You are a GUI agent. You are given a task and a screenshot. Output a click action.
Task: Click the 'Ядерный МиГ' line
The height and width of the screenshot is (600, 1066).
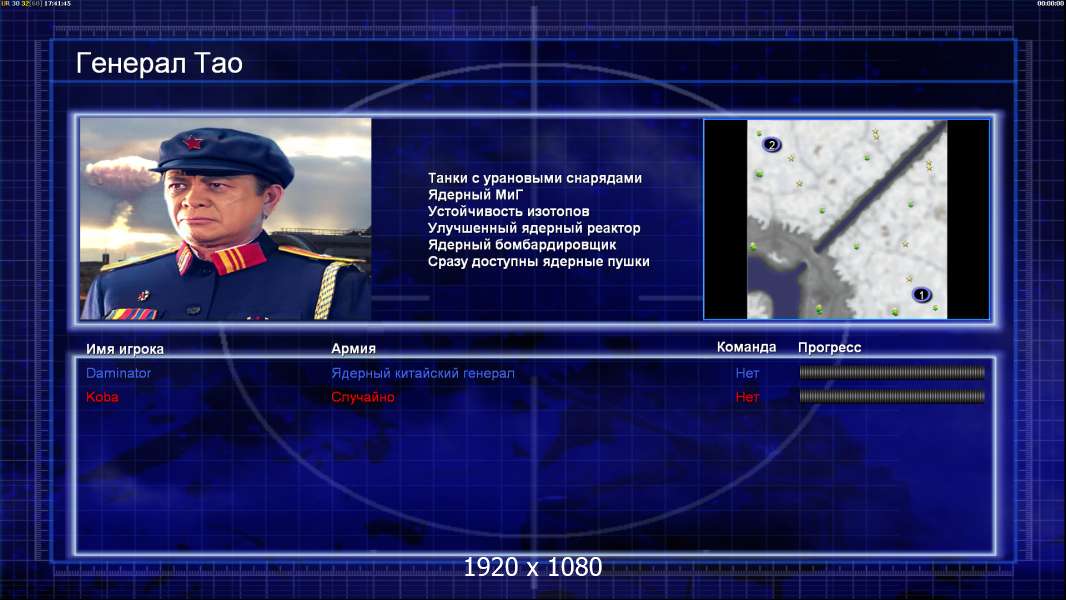point(475,195)
